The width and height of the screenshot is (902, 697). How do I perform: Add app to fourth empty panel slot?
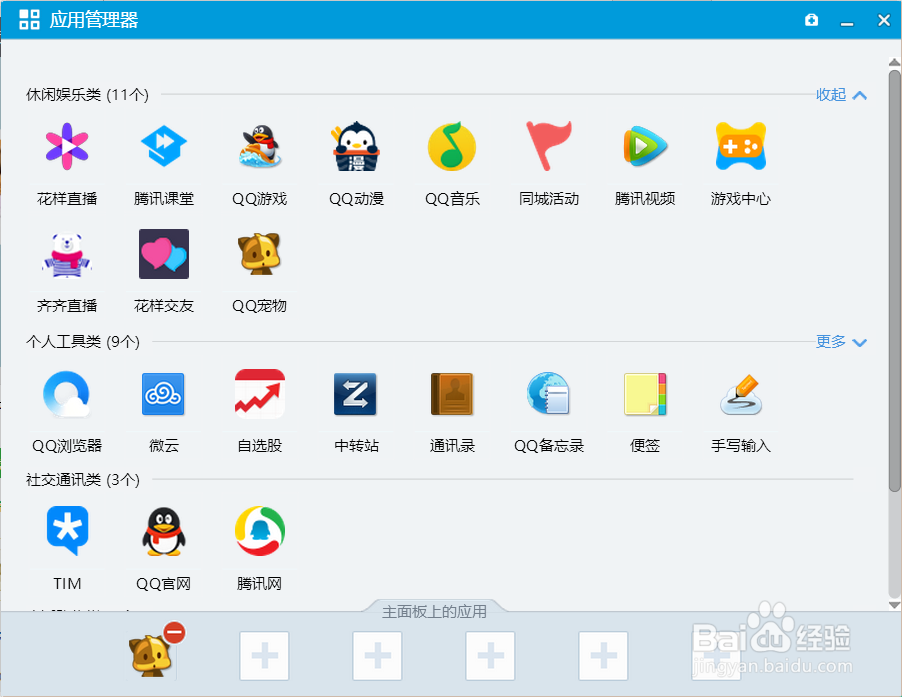pyautogui.click(x=603, y=656)
